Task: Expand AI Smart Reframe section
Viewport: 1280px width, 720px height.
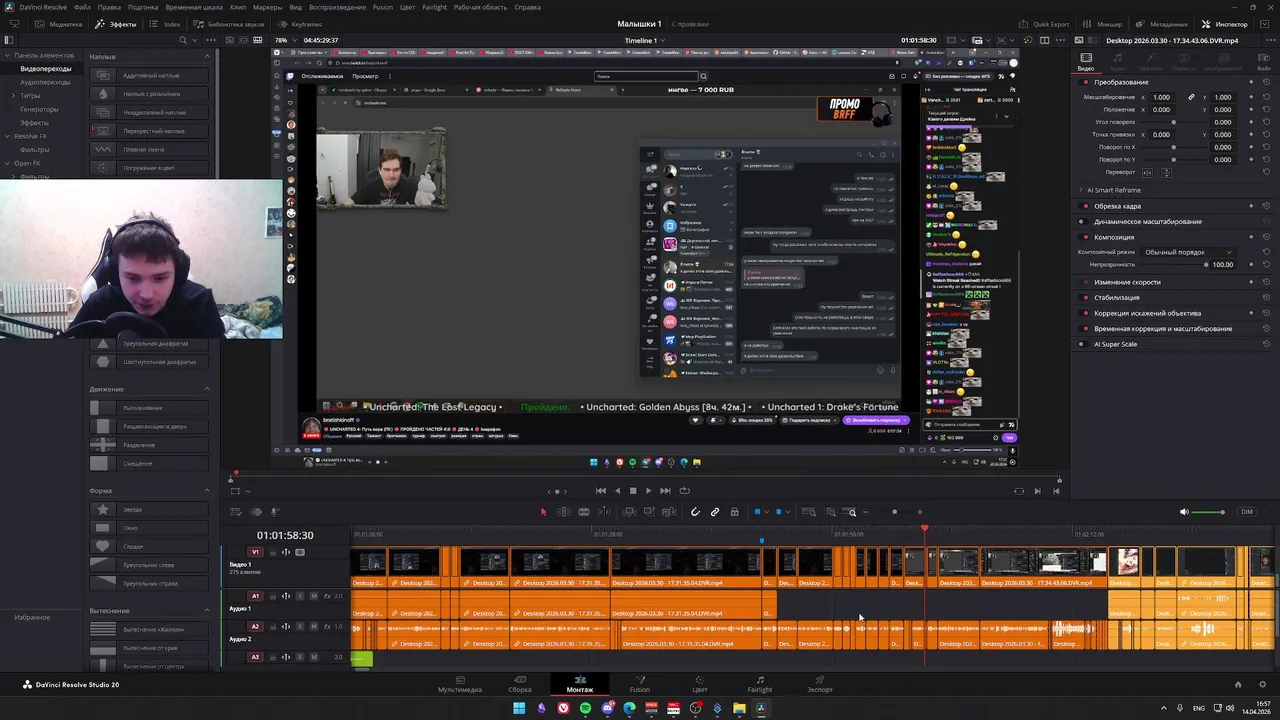Action: 1081,190
